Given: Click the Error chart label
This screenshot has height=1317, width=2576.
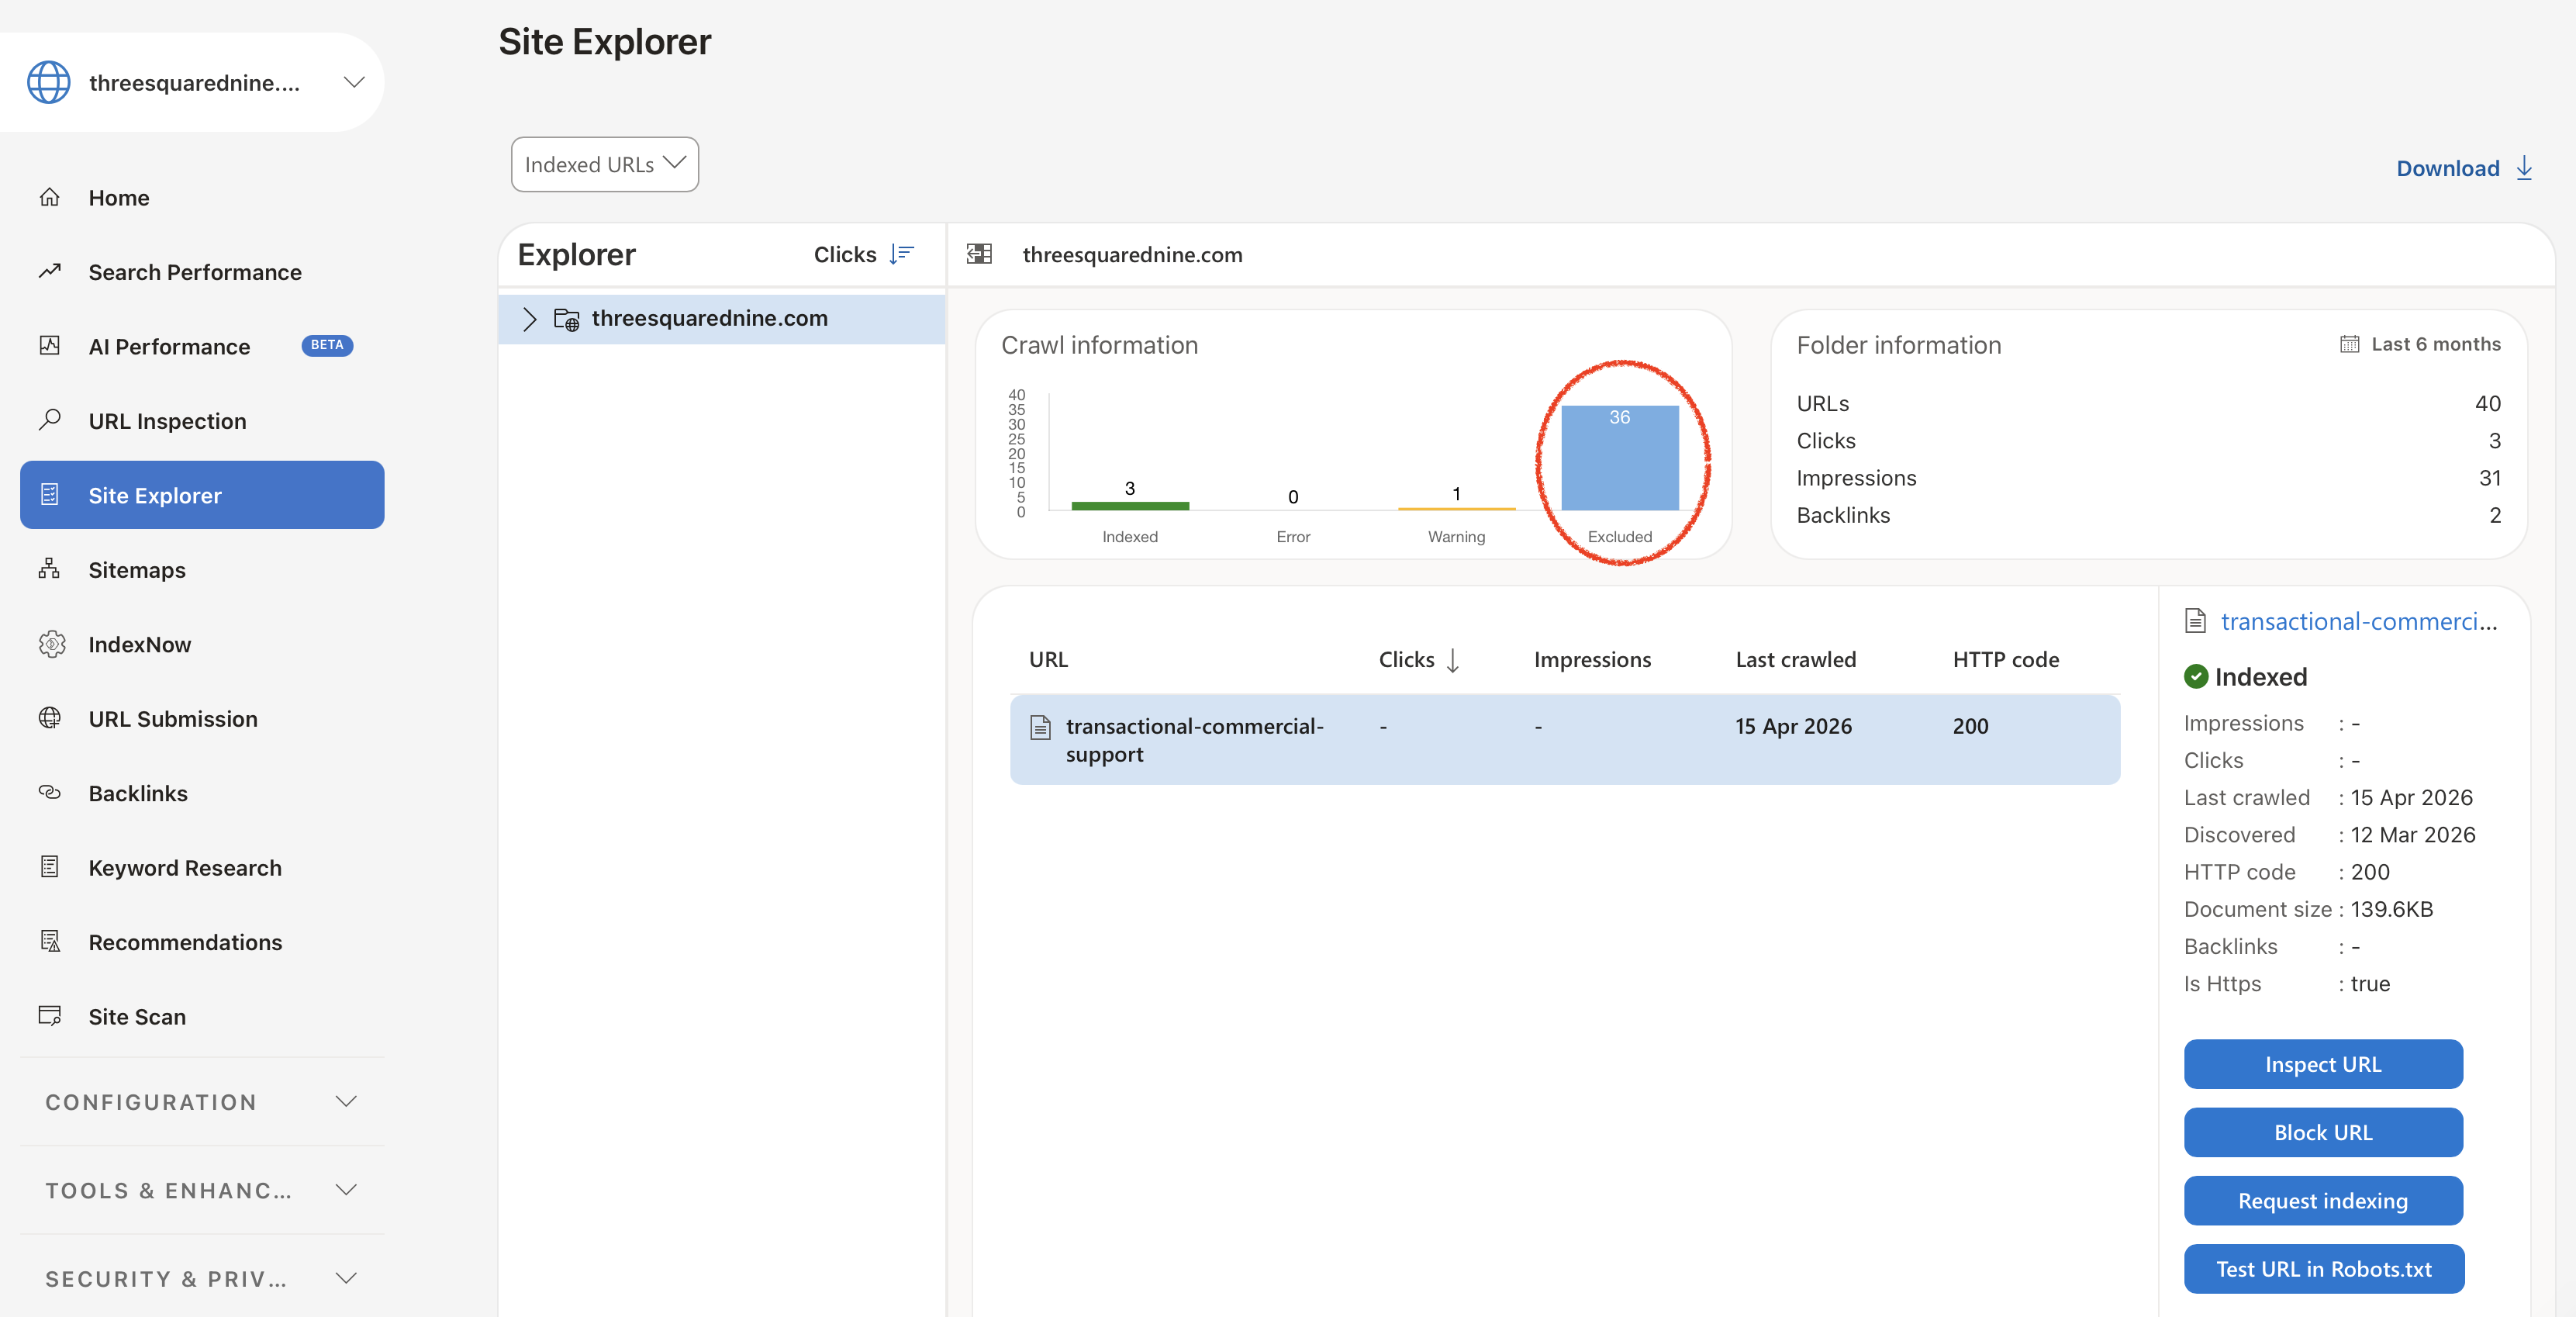Looking at the screenshot, I should coord(1293,537).
